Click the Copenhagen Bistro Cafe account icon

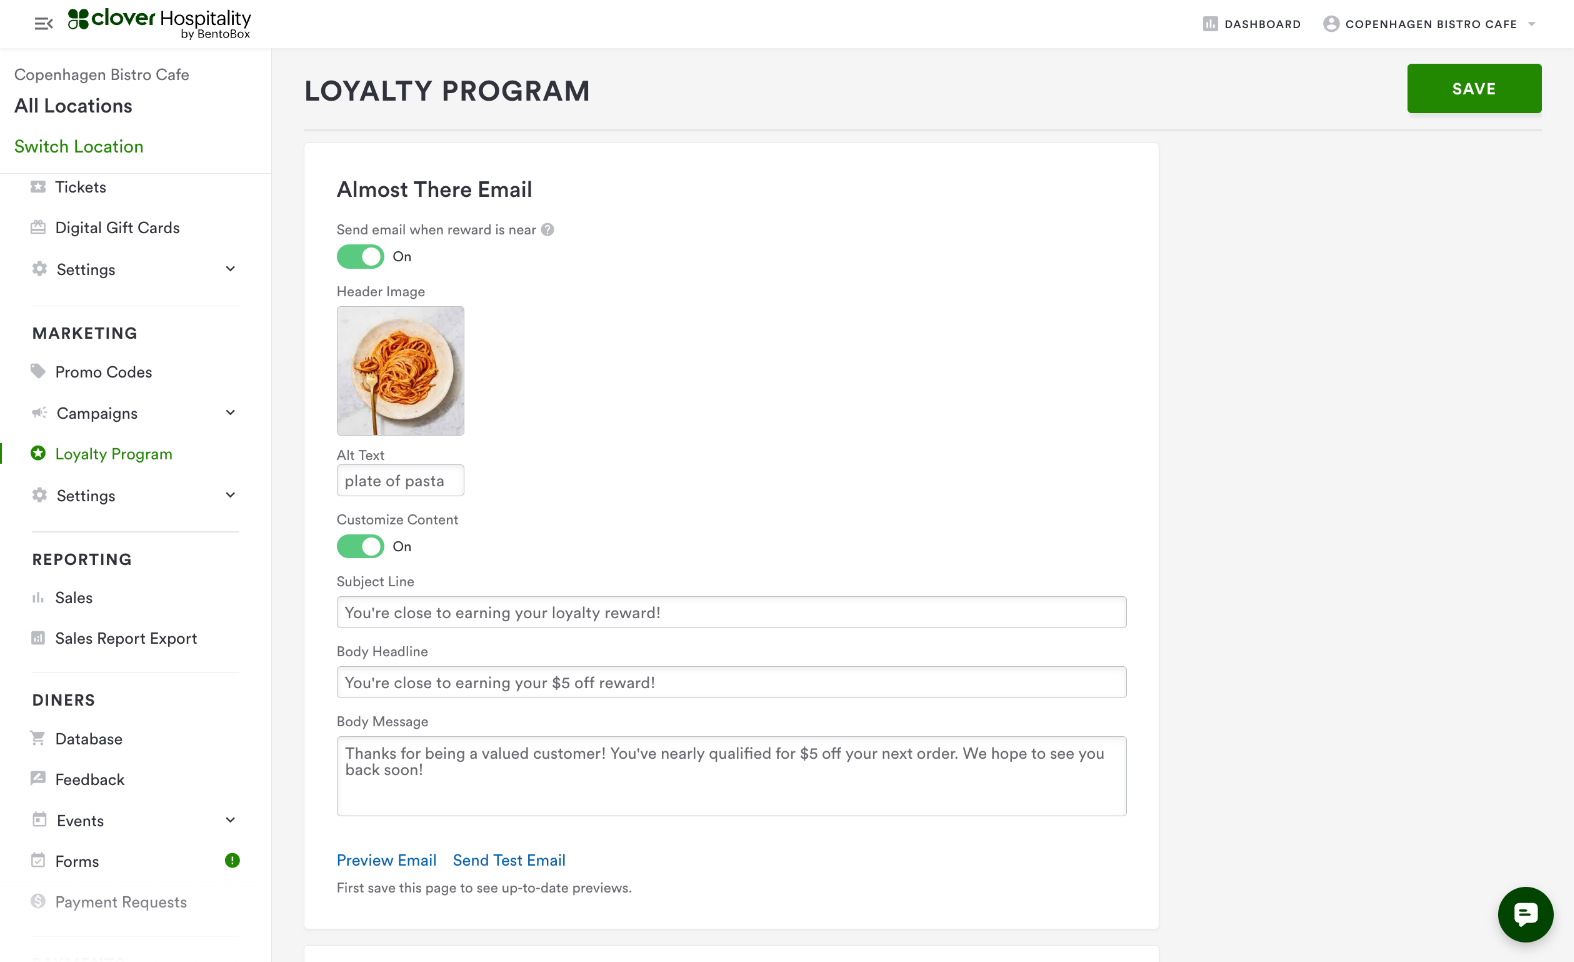pyautogui.click(x=1331, y=24)
